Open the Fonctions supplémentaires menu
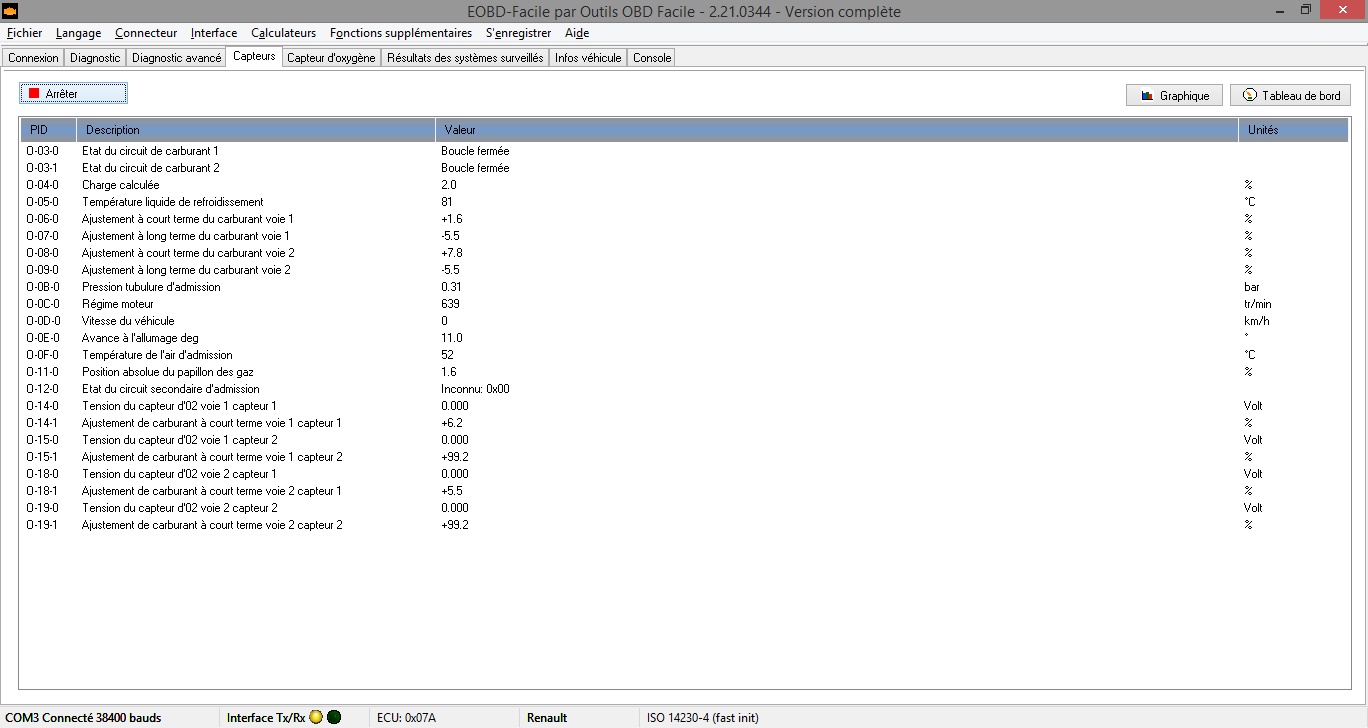The image size is (1368, 728). point(400,33)
